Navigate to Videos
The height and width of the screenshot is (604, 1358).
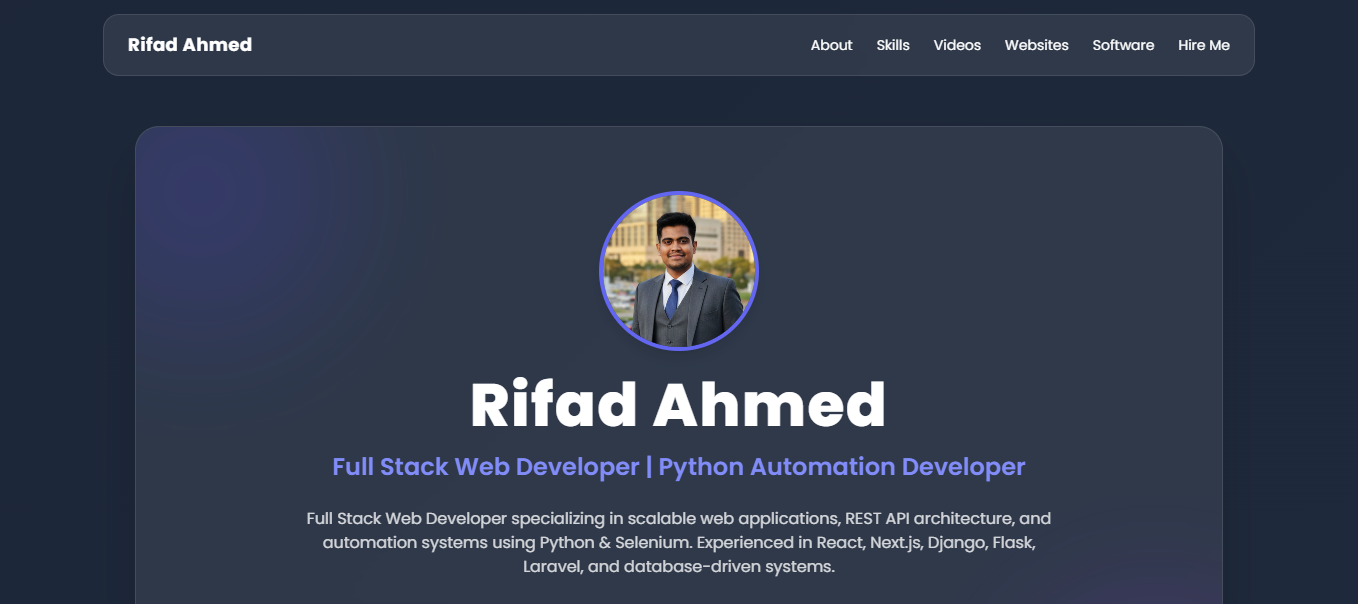(x=957, y=45)
